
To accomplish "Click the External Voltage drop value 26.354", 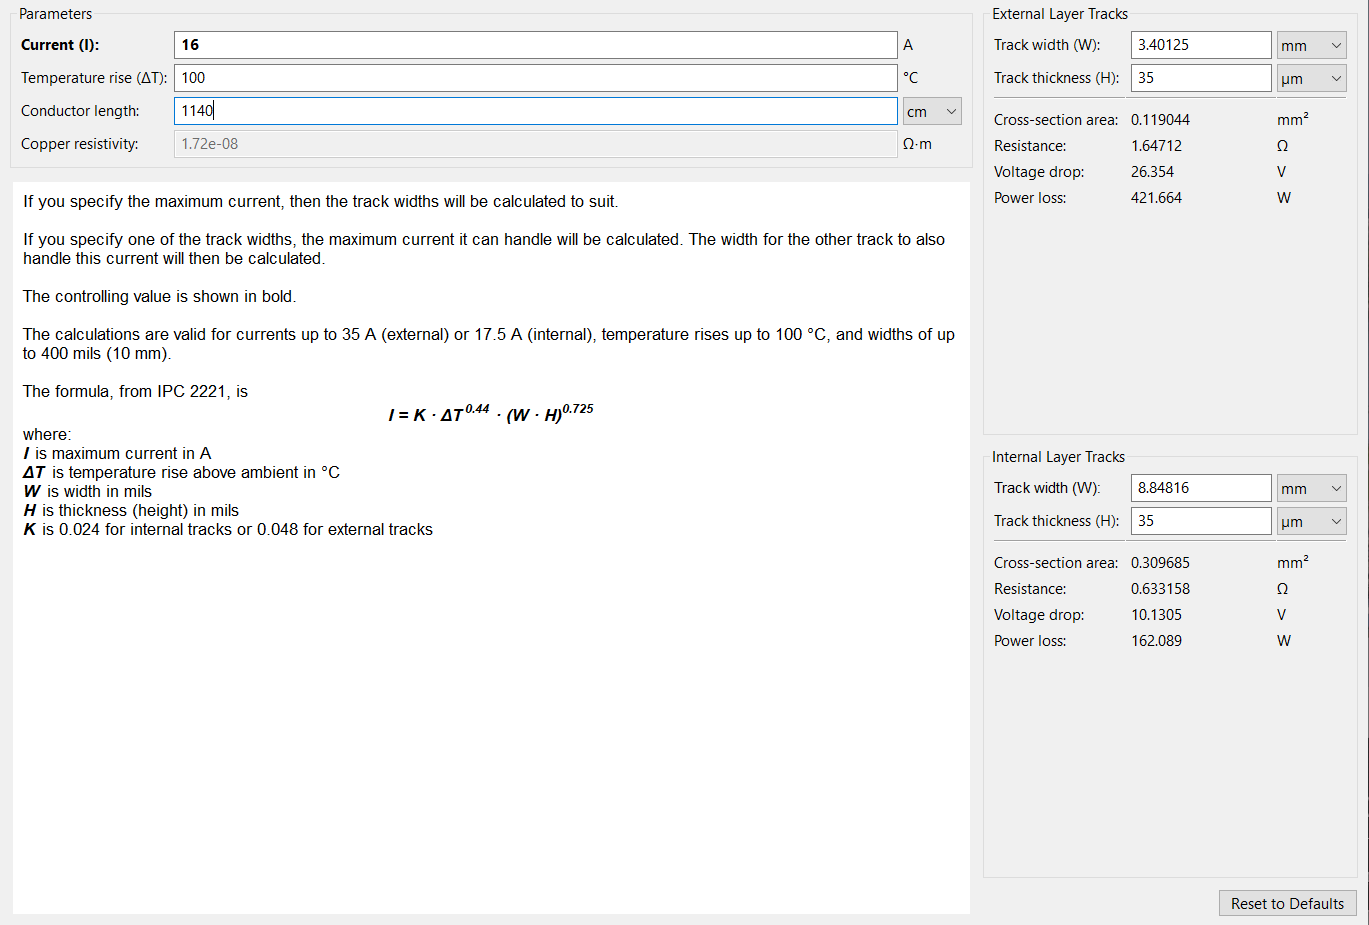I will pyautogui.click(x=1152, y=172).
